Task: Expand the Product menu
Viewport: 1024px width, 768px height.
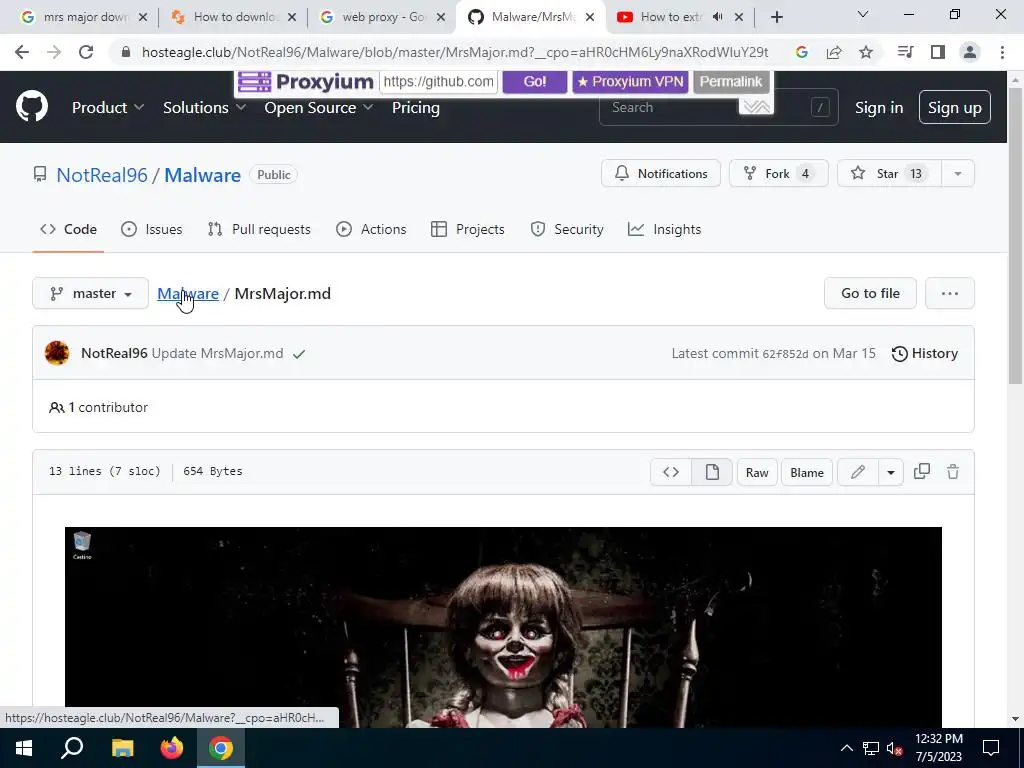Action: tap(108, 108)
